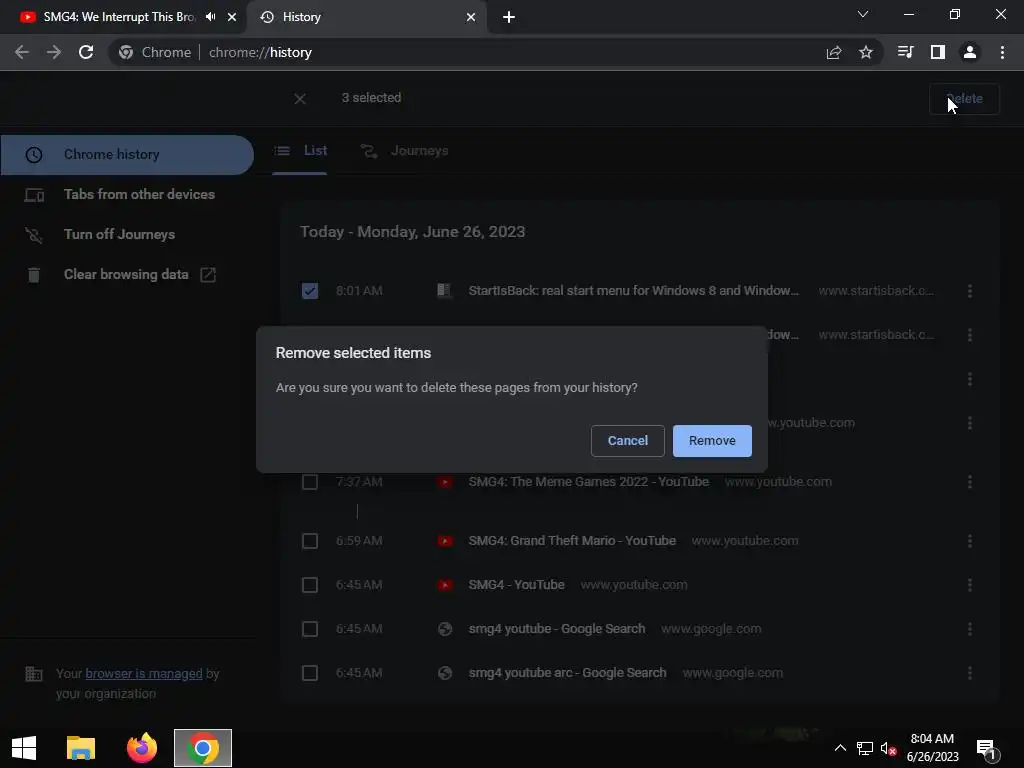The height and width of the screenshot is (768, 1024).
Task: Click the Delete button in the selection bar
Action: 964,99
